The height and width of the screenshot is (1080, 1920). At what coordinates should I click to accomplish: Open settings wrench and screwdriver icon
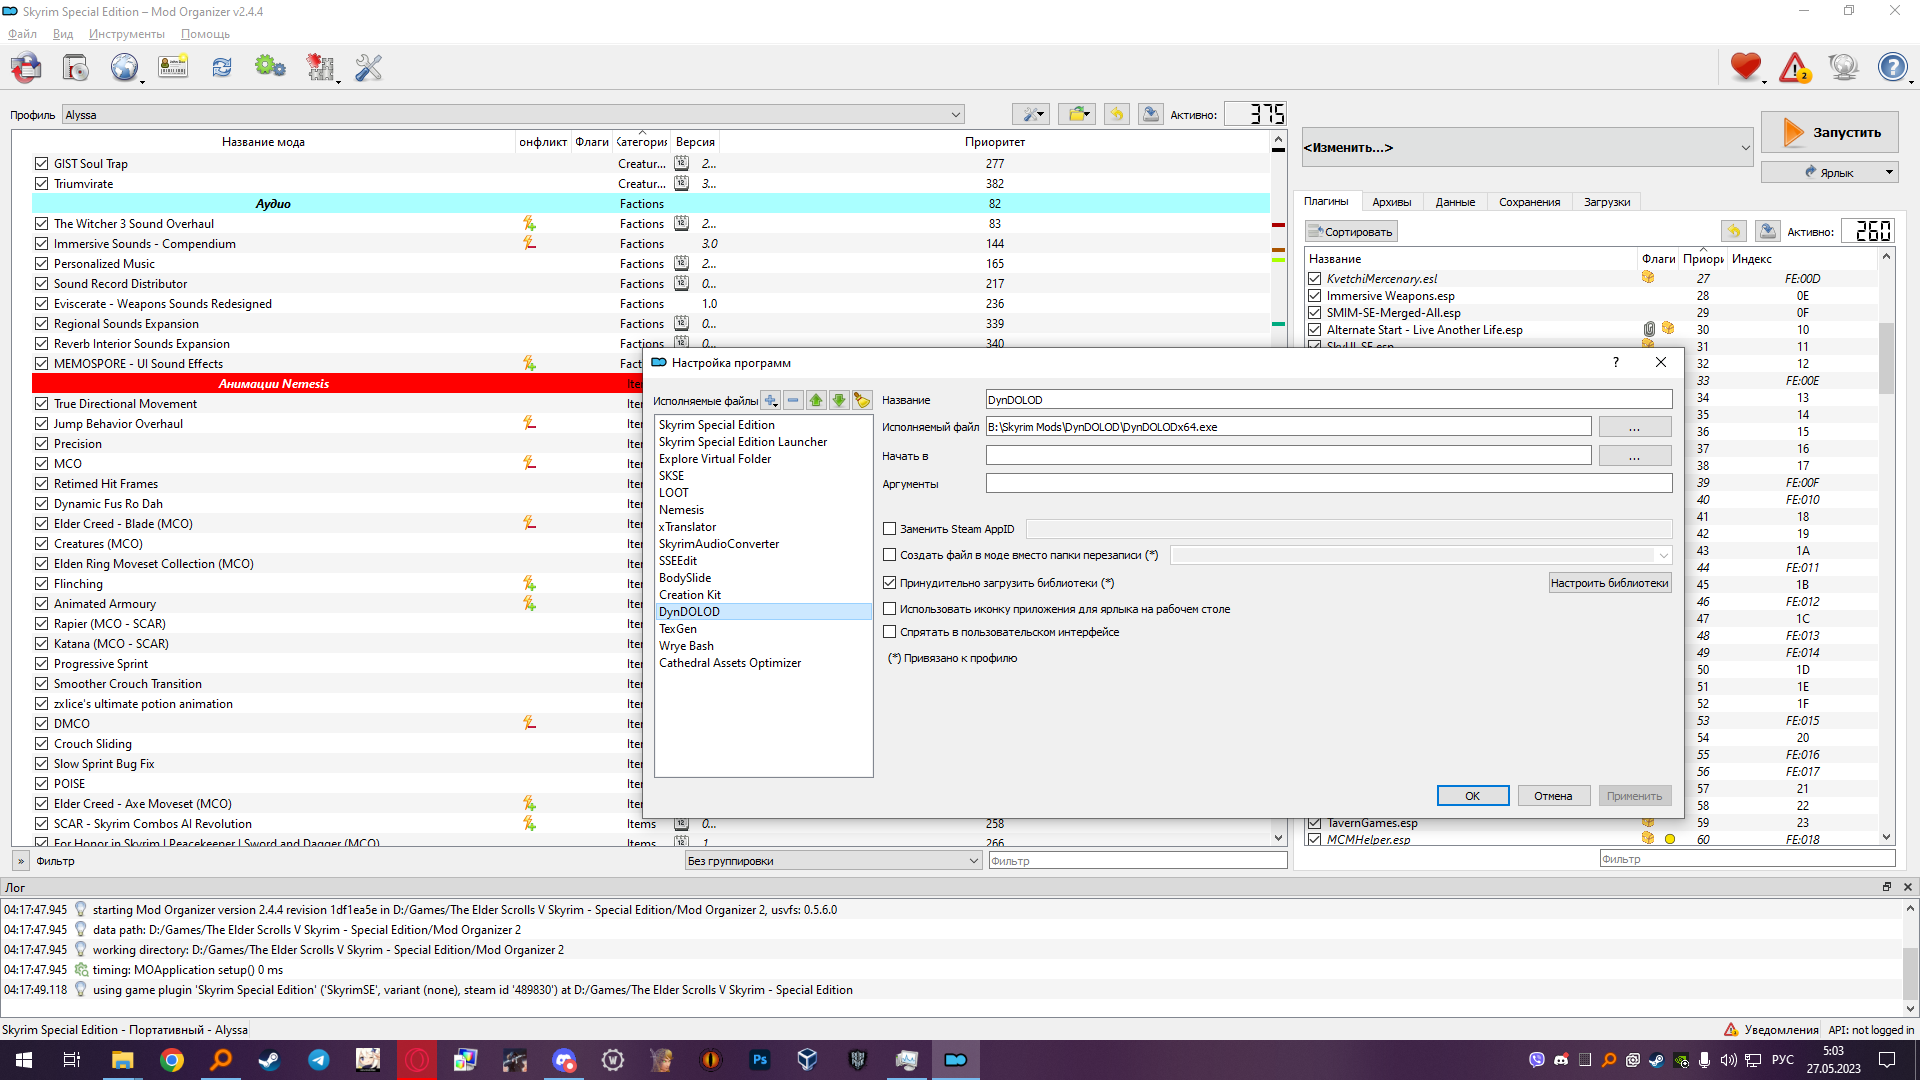(369, 68)
